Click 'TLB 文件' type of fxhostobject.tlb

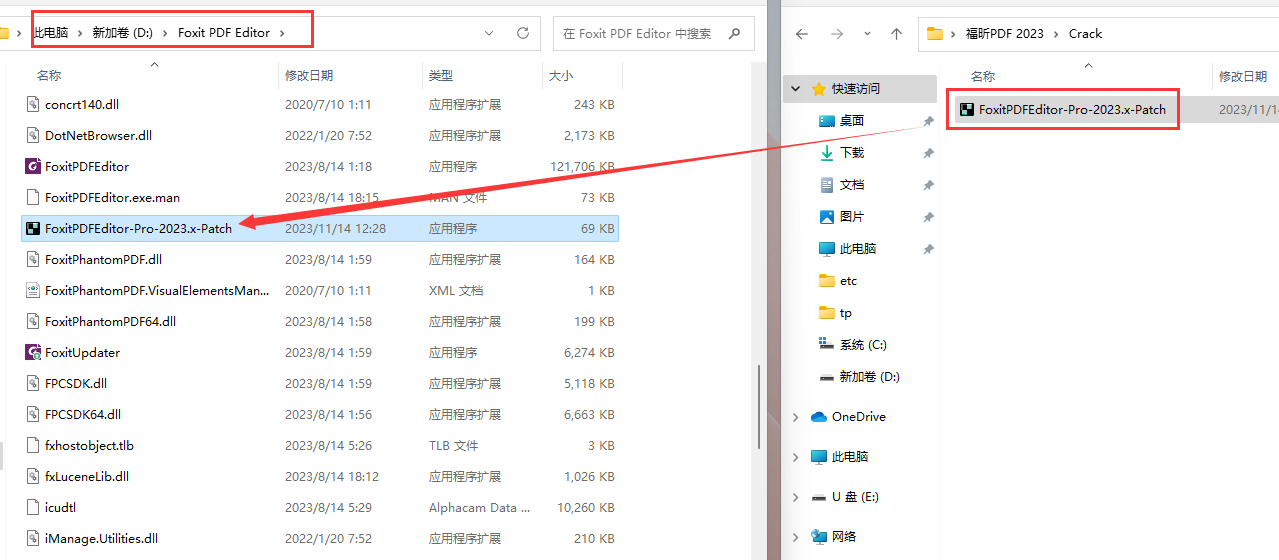point(454,445)
